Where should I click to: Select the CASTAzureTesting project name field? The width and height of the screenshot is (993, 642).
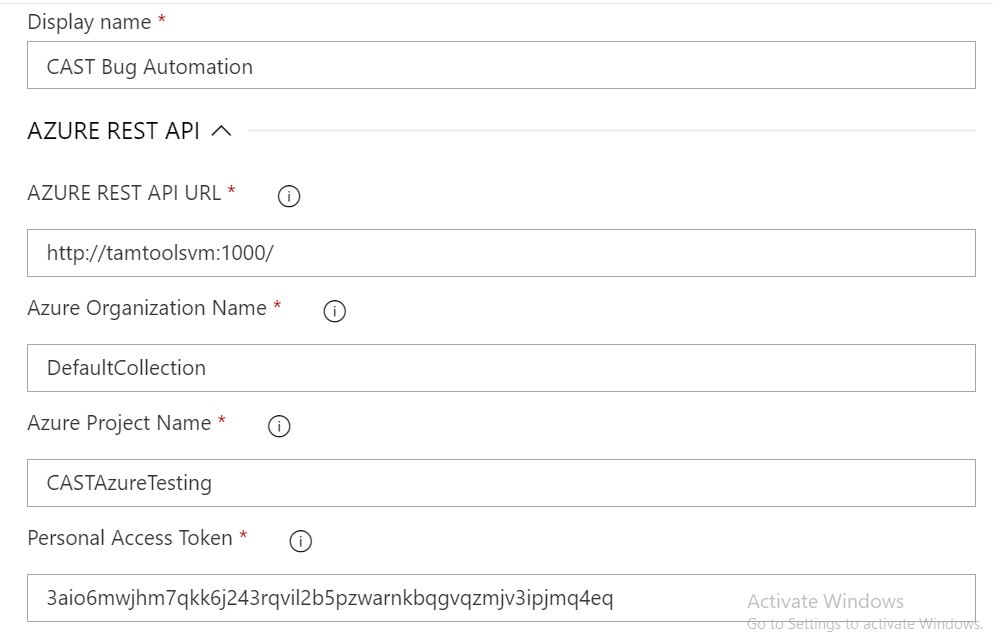(x=500, y=483)
